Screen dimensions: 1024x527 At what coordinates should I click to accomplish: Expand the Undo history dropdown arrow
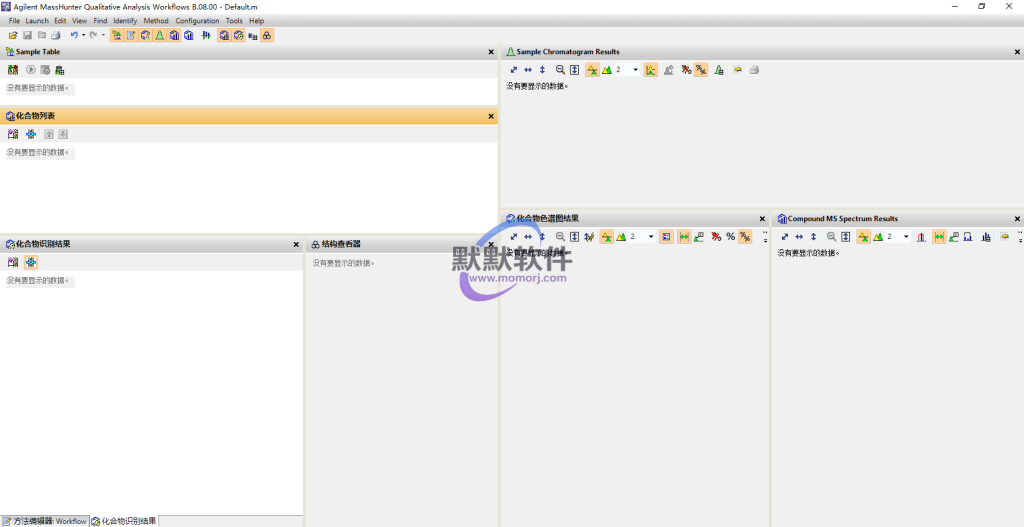tap(83, 36)
